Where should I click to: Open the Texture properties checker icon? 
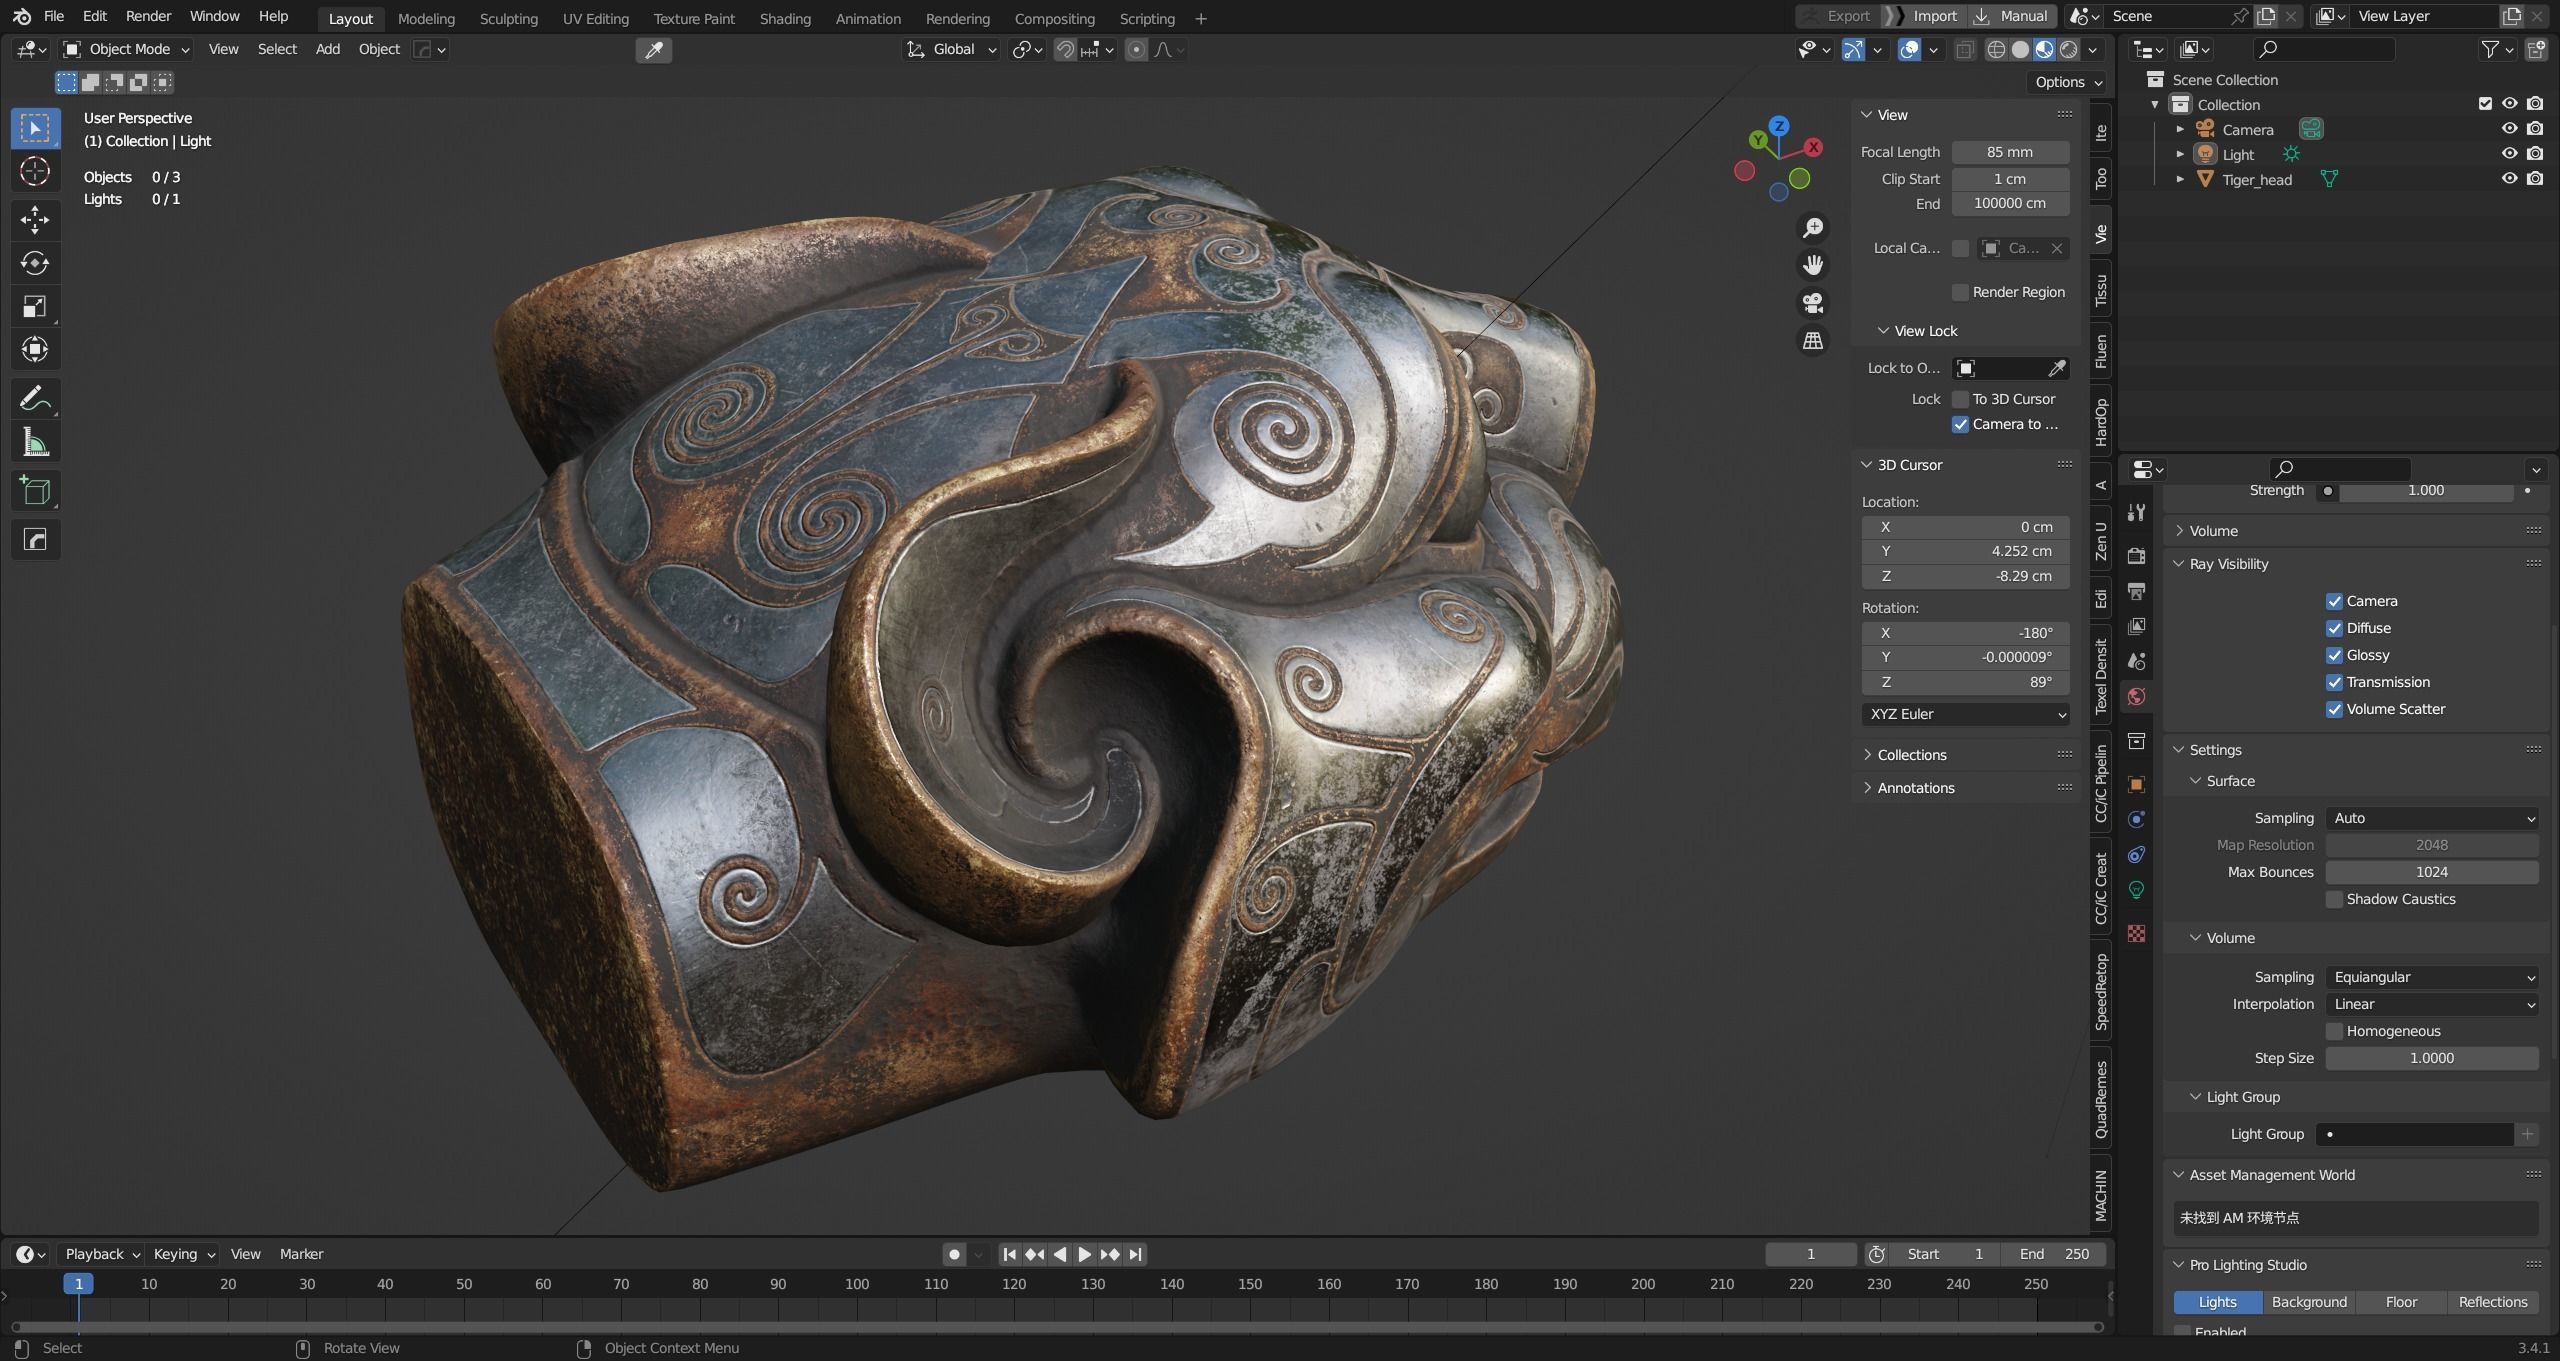[2136, 933]
